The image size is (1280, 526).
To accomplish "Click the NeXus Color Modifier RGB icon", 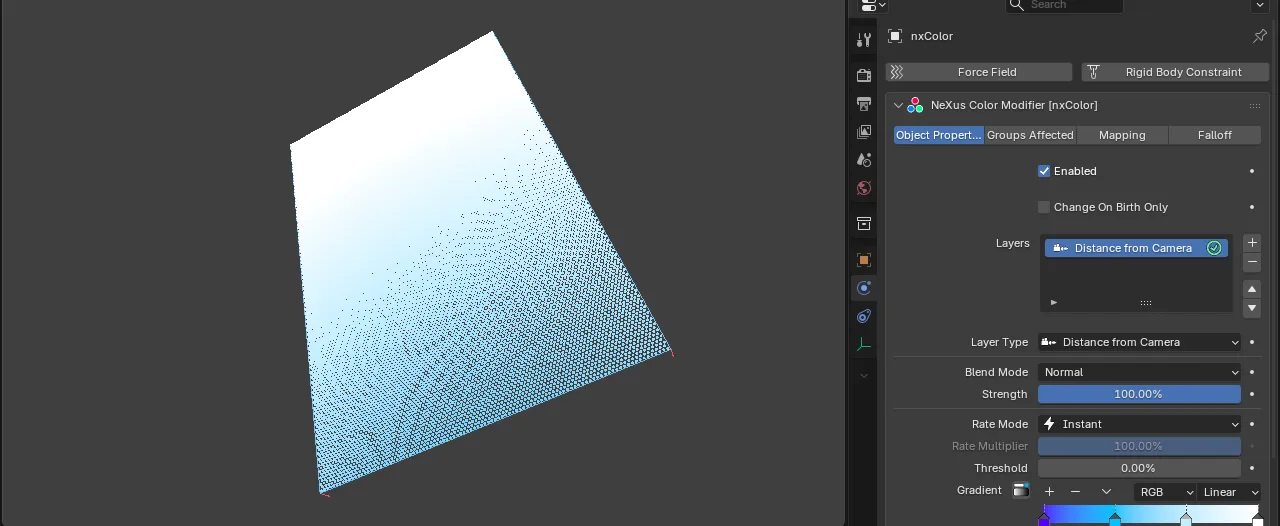I will point(915,105).
